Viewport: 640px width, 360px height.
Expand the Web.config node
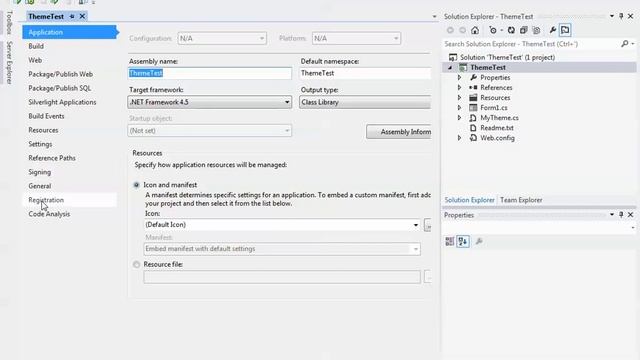pyautogui.click(x=459, y=138)
